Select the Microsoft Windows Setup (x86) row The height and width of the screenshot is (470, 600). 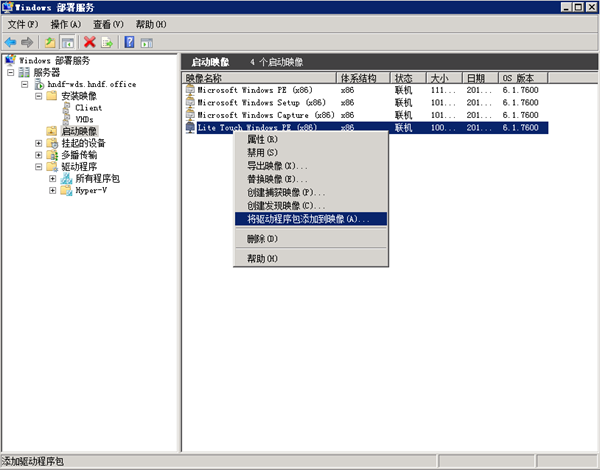(x=367, y=102)
